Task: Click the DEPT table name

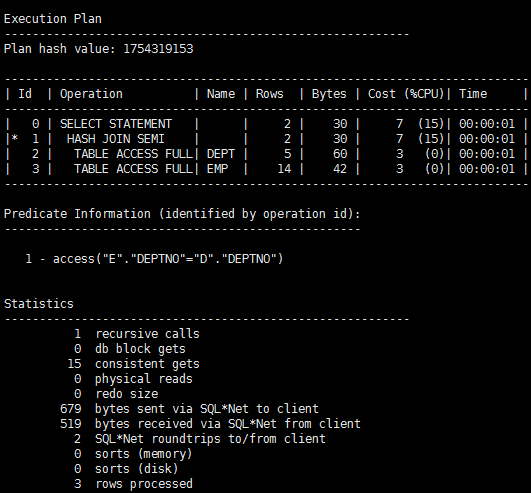Action: point(221,154)
